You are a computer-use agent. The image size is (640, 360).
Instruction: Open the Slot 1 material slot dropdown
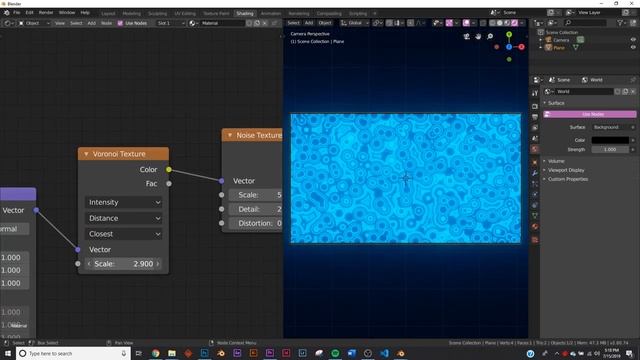pyautogui.click(x=171, y=23)
